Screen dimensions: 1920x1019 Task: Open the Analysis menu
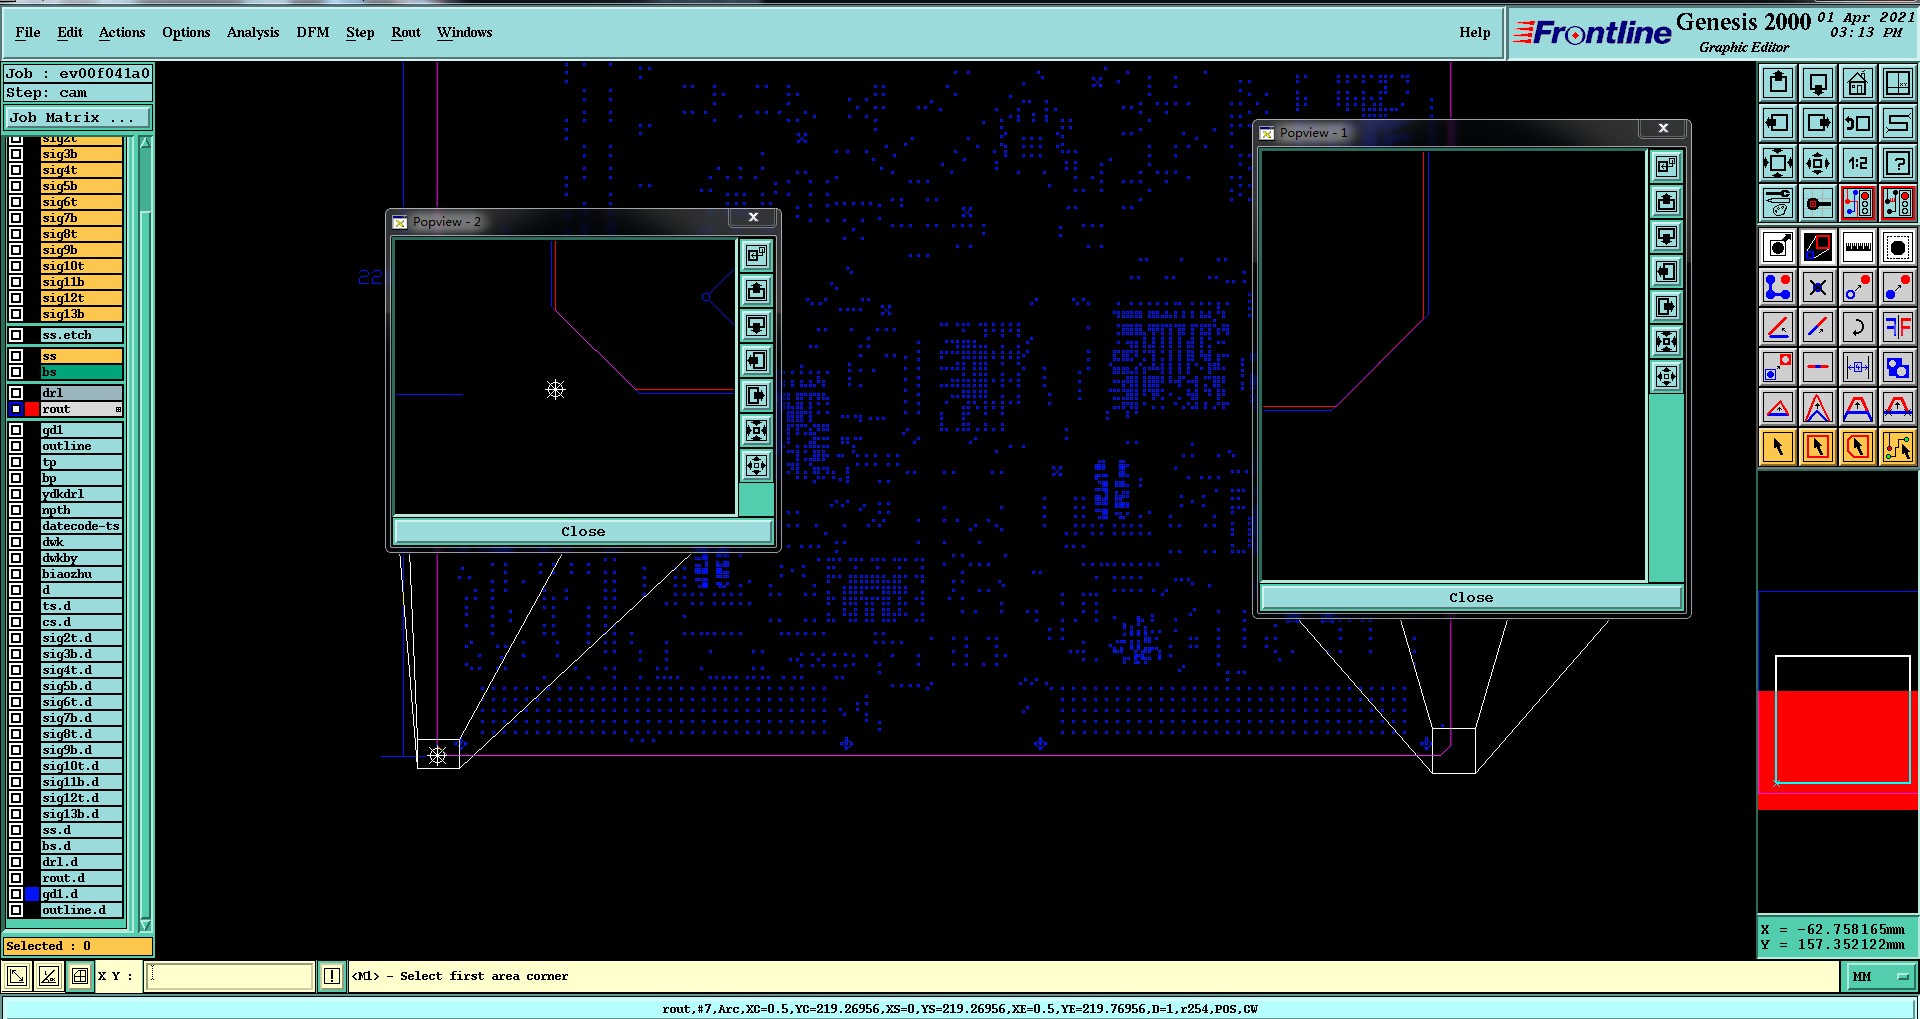tap(253, 32)
